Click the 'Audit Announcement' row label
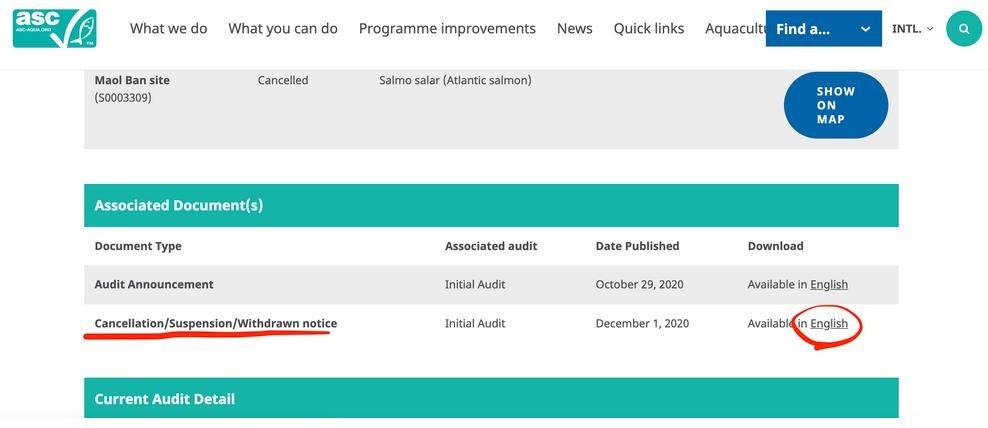 coord(154,285)
